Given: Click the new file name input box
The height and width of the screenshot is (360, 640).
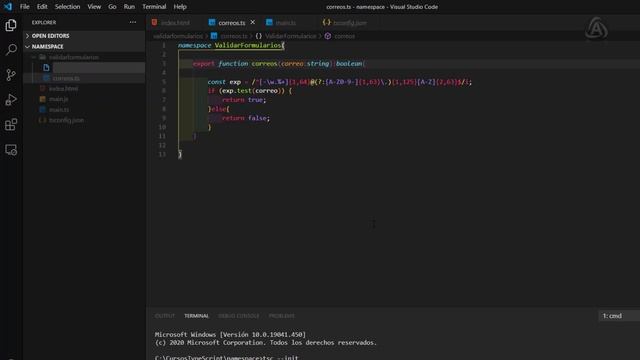Looking at the screenshot, I should pyautogui.click(x=99, y=67).
